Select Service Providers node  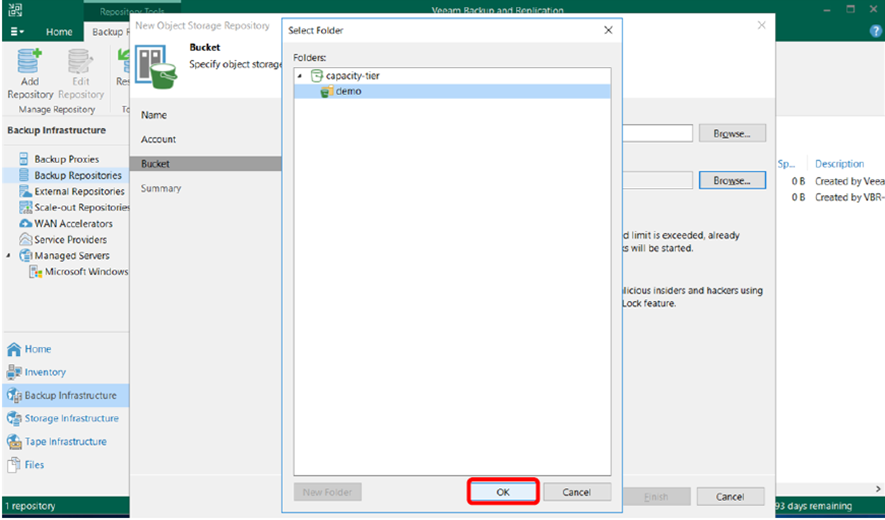pyautogui.click(x=70, y=239)
